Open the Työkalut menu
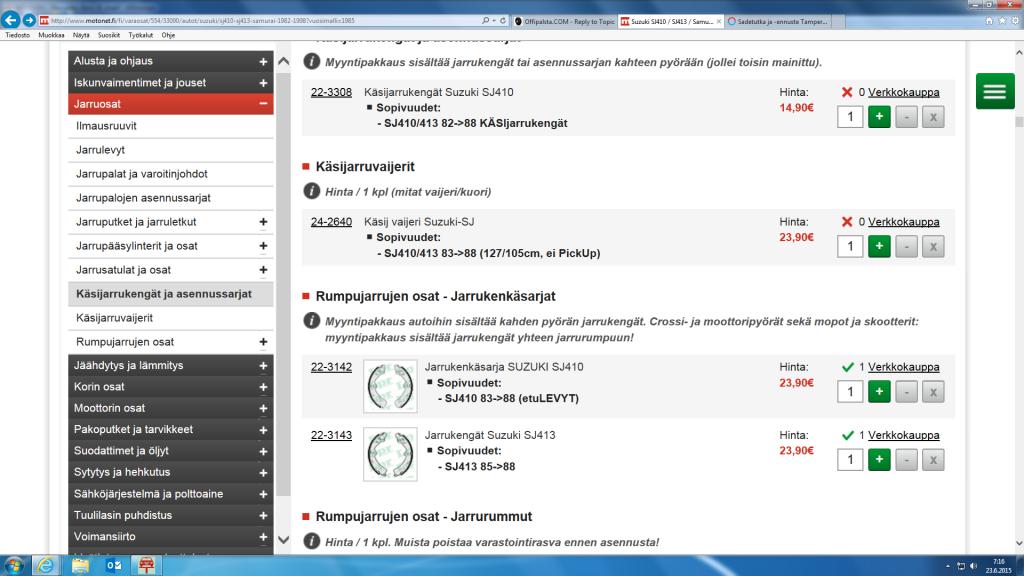Viewport: 1024px width, 576px height. point(140,35)
